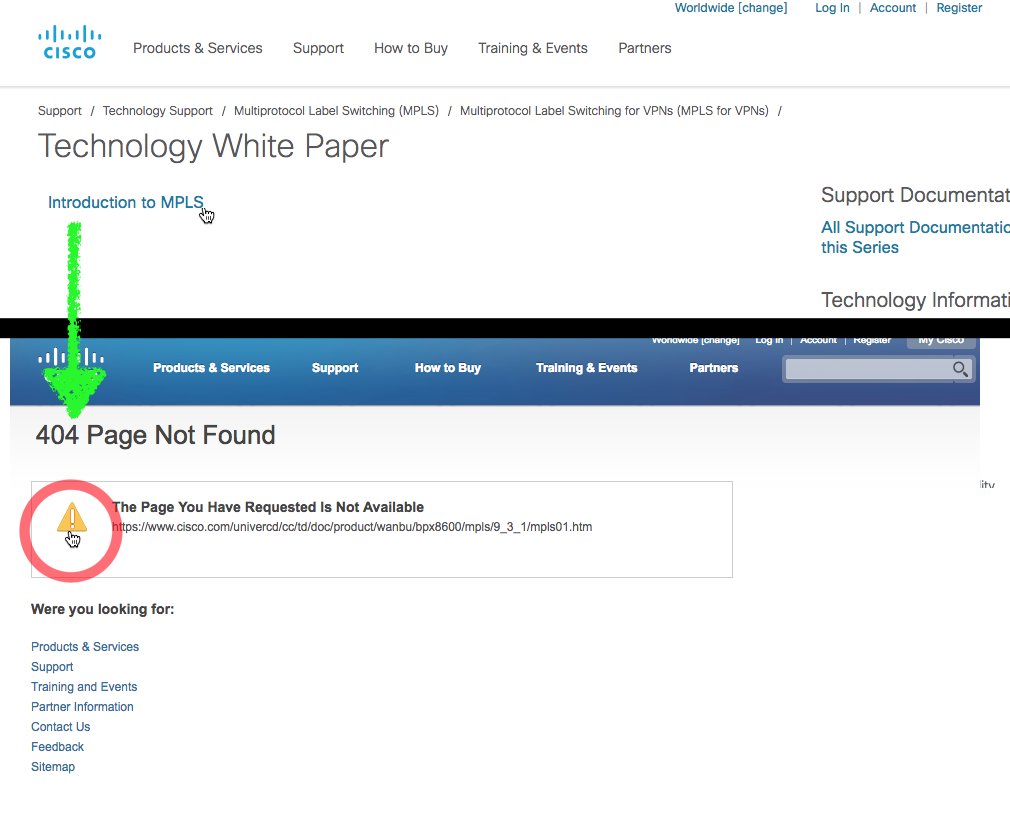Viewport: 1010px width, 814px height.
Task: Click The Page You Have Requested Is Not Available text
Action: pos(268,507)
